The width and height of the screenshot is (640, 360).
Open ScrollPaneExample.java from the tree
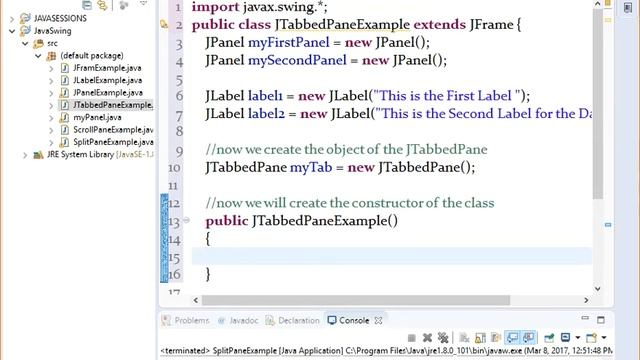pos(113,129)
